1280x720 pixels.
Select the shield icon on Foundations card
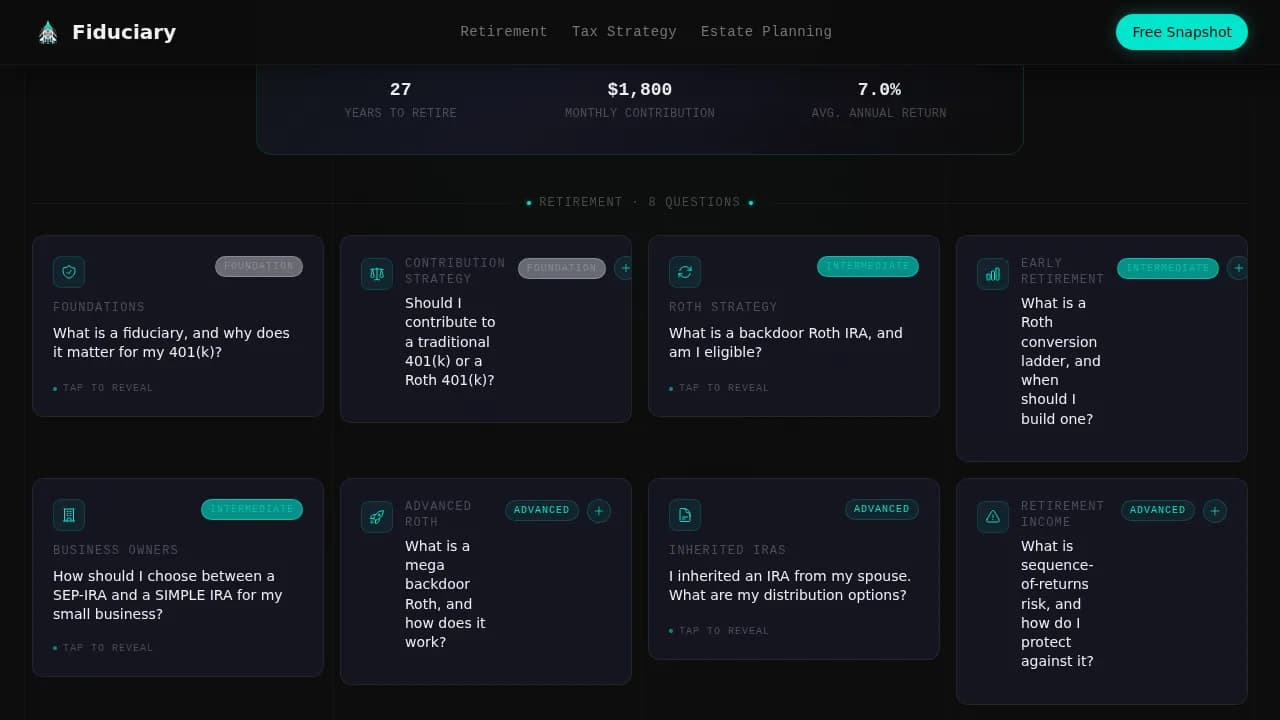coord(69,271)
